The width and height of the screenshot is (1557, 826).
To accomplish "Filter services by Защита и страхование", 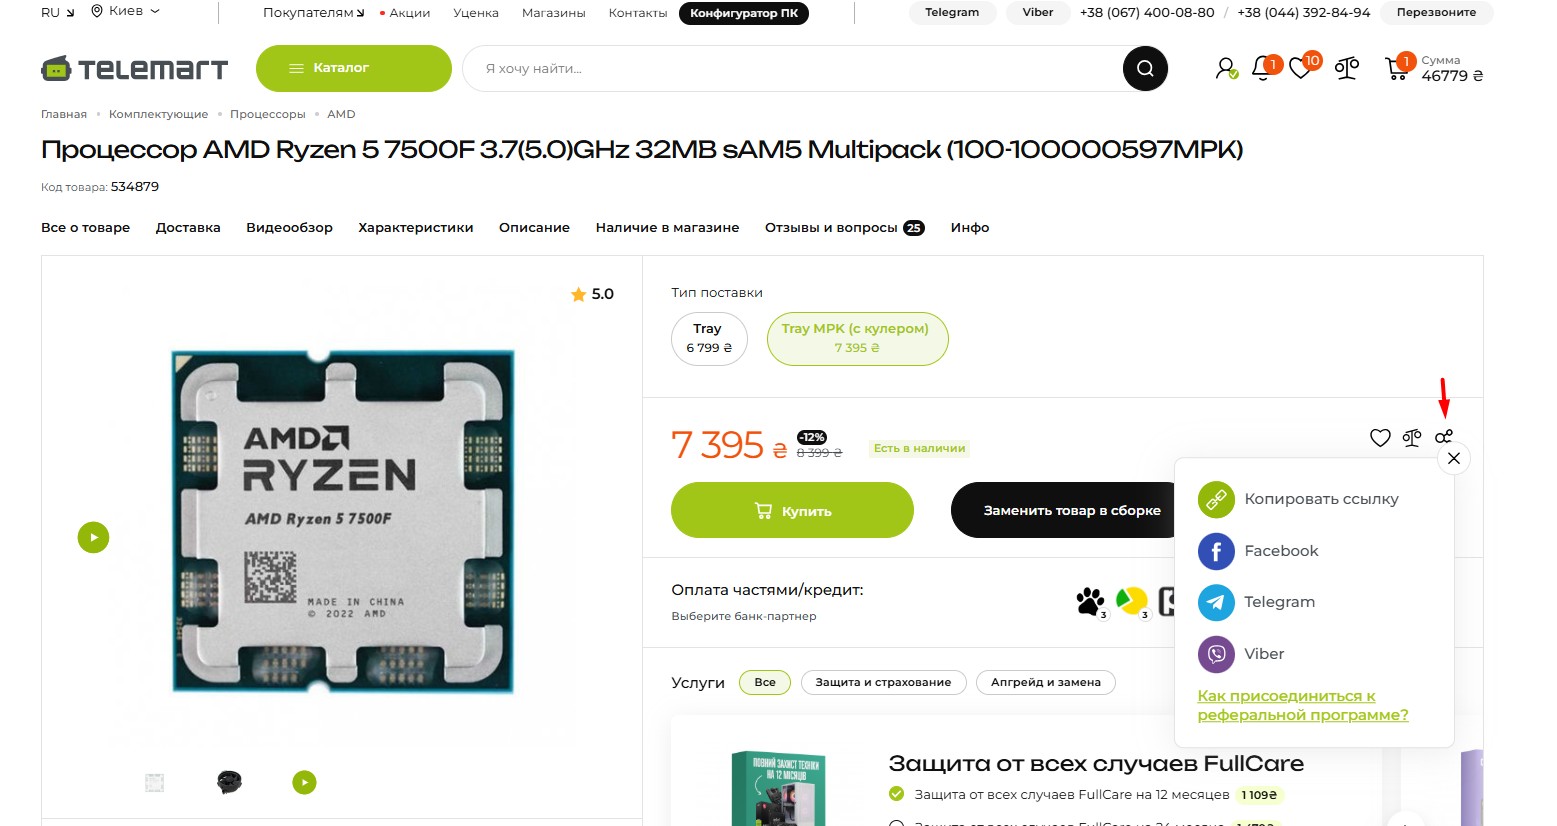I will (883, 682).
